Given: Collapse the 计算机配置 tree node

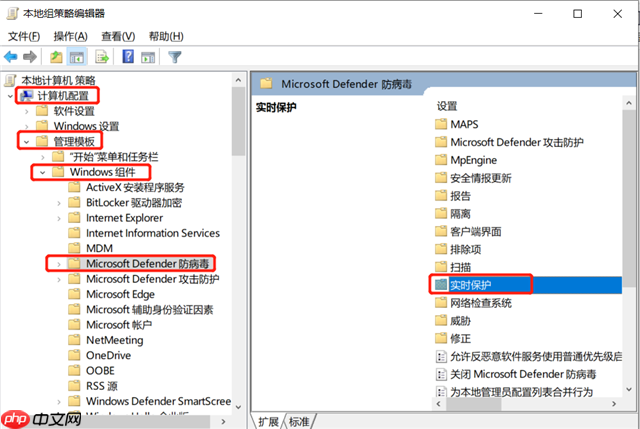Looking at the screenshot, I should coord(10,96).
